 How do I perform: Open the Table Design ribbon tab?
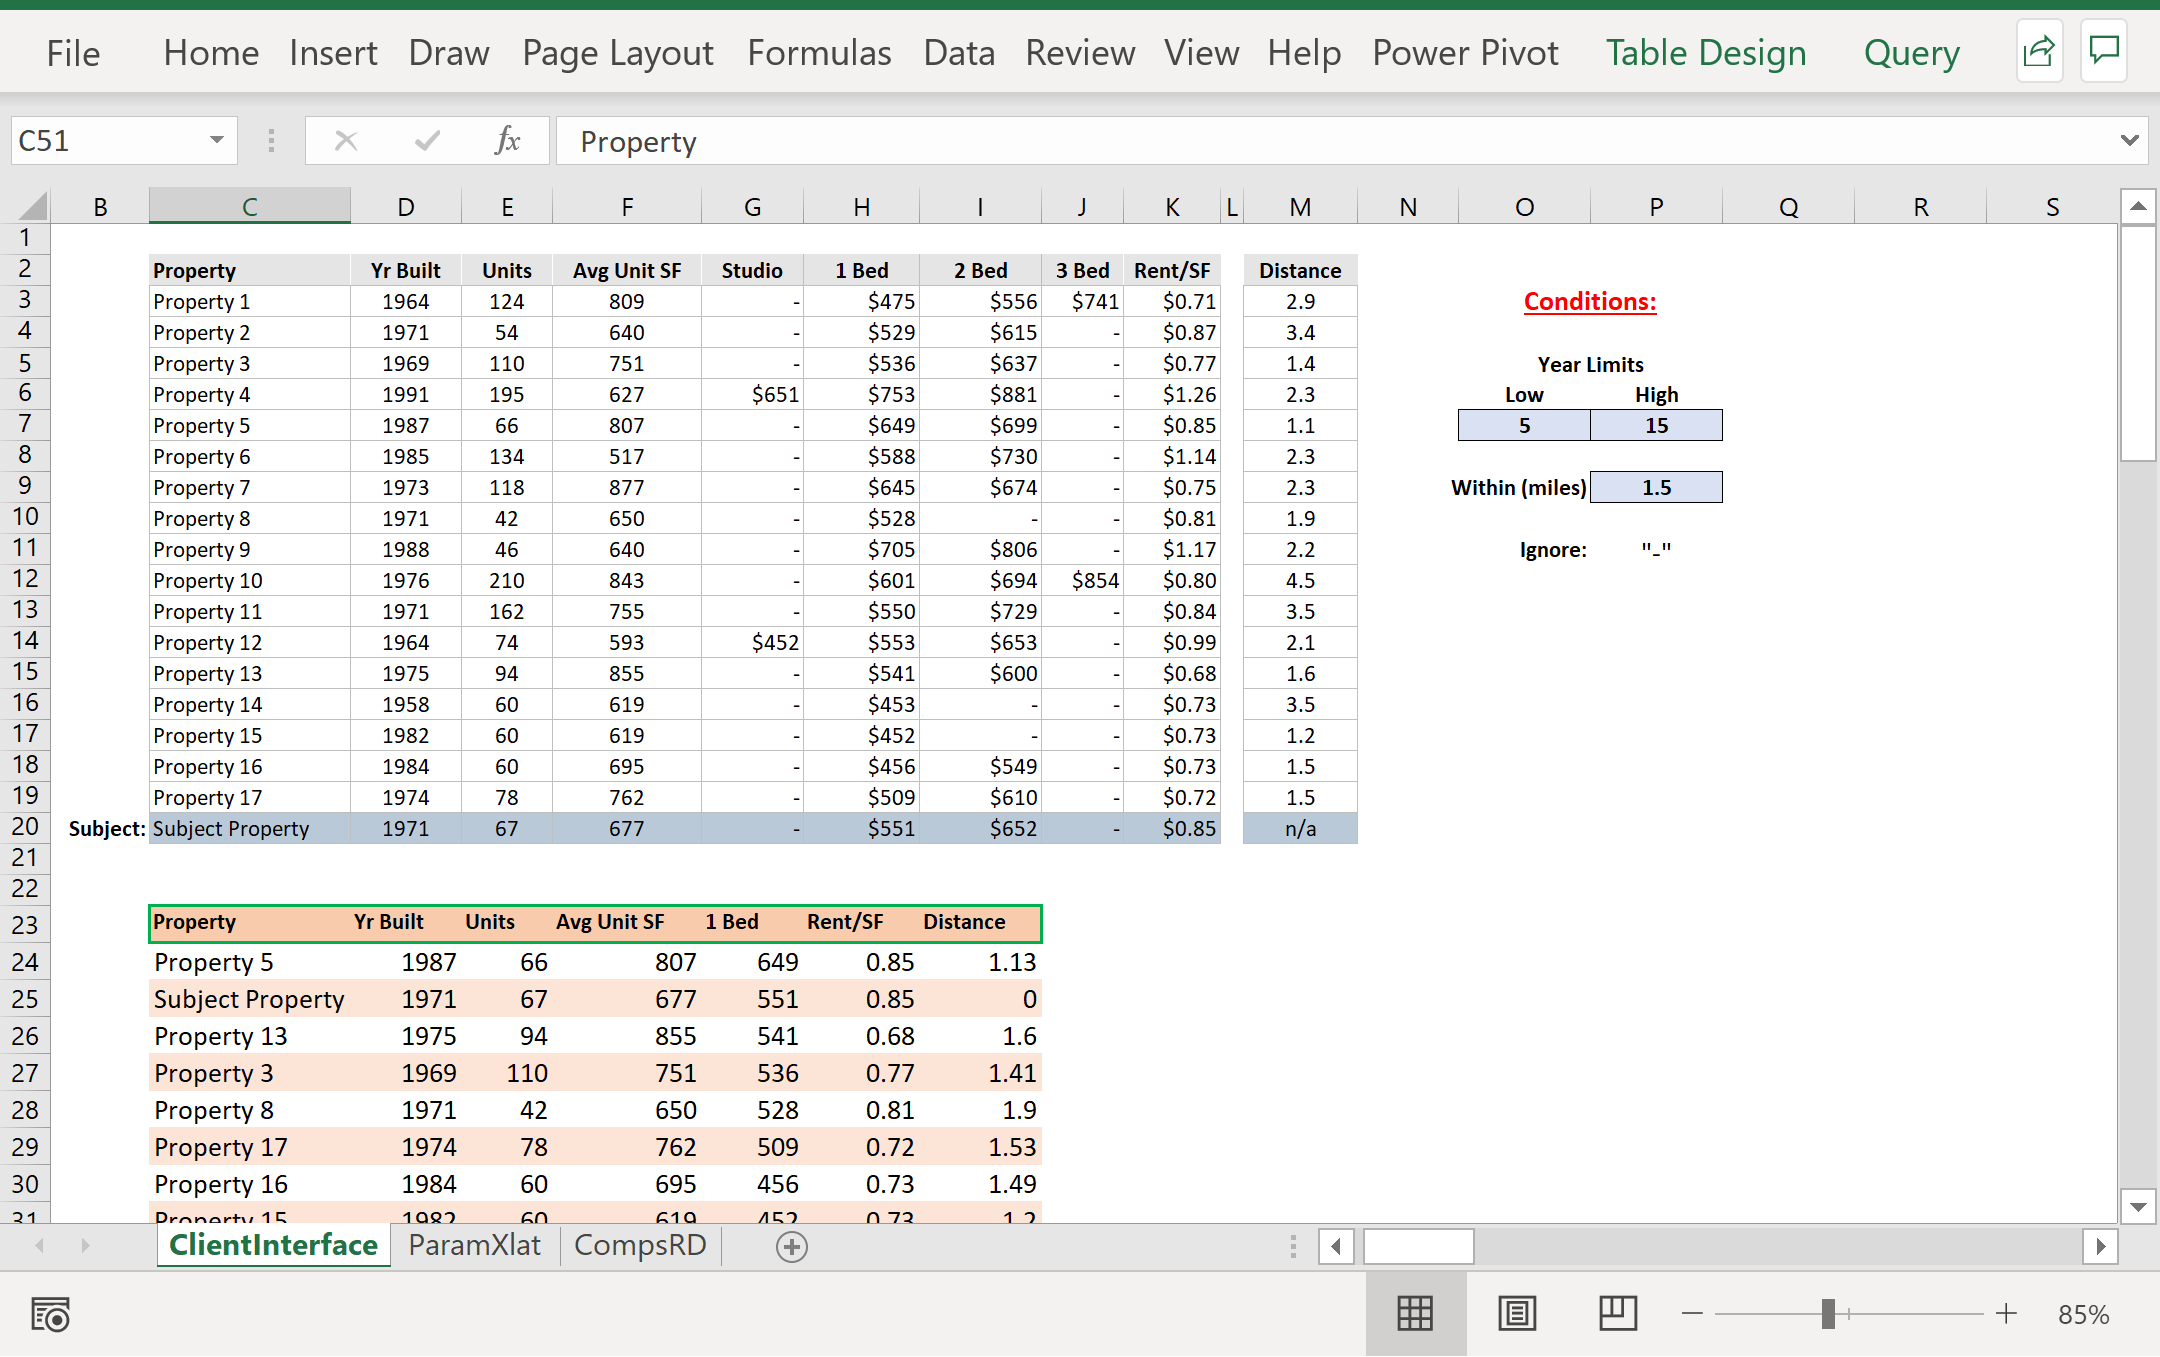click(x=1705, y=53)
